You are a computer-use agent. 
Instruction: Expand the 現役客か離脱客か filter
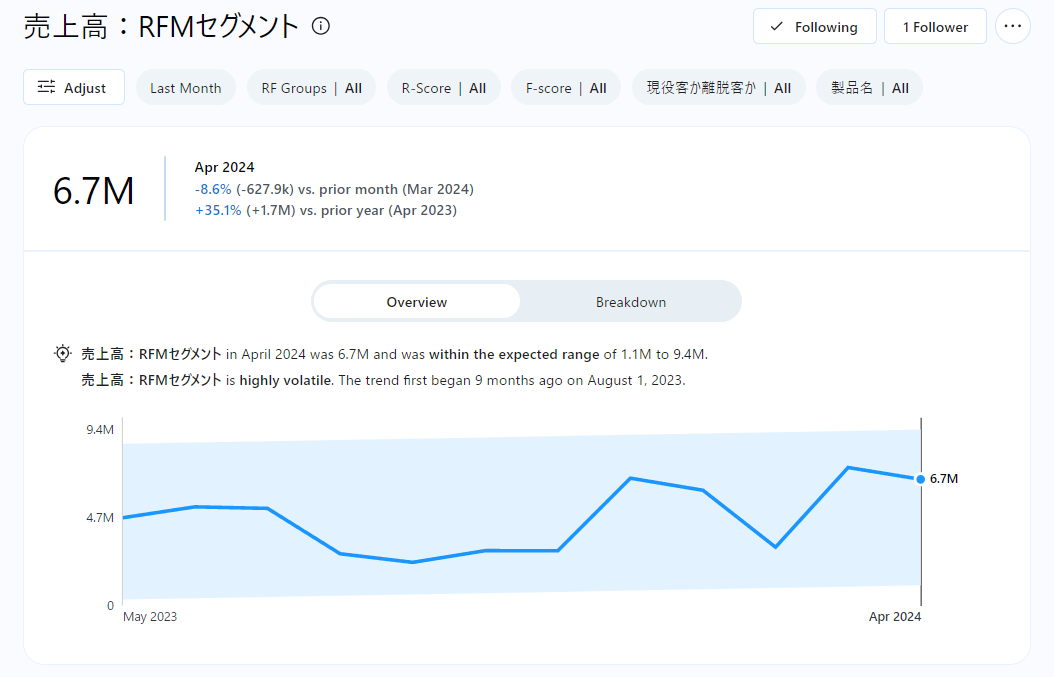[x=718, y=88]
